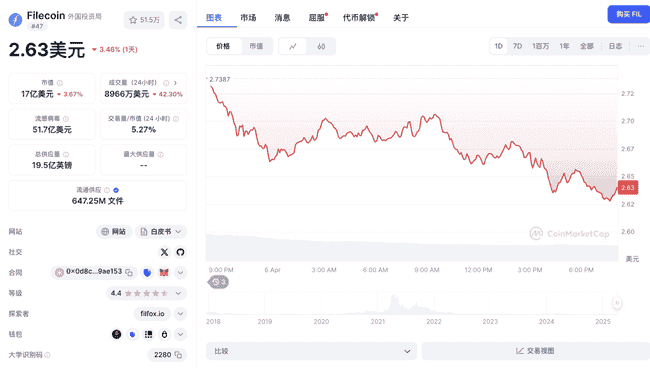Click the right handle of the timeline range slider
This screenshot has width=650, height=368.
pyautogui.click(x=617, y=303)
